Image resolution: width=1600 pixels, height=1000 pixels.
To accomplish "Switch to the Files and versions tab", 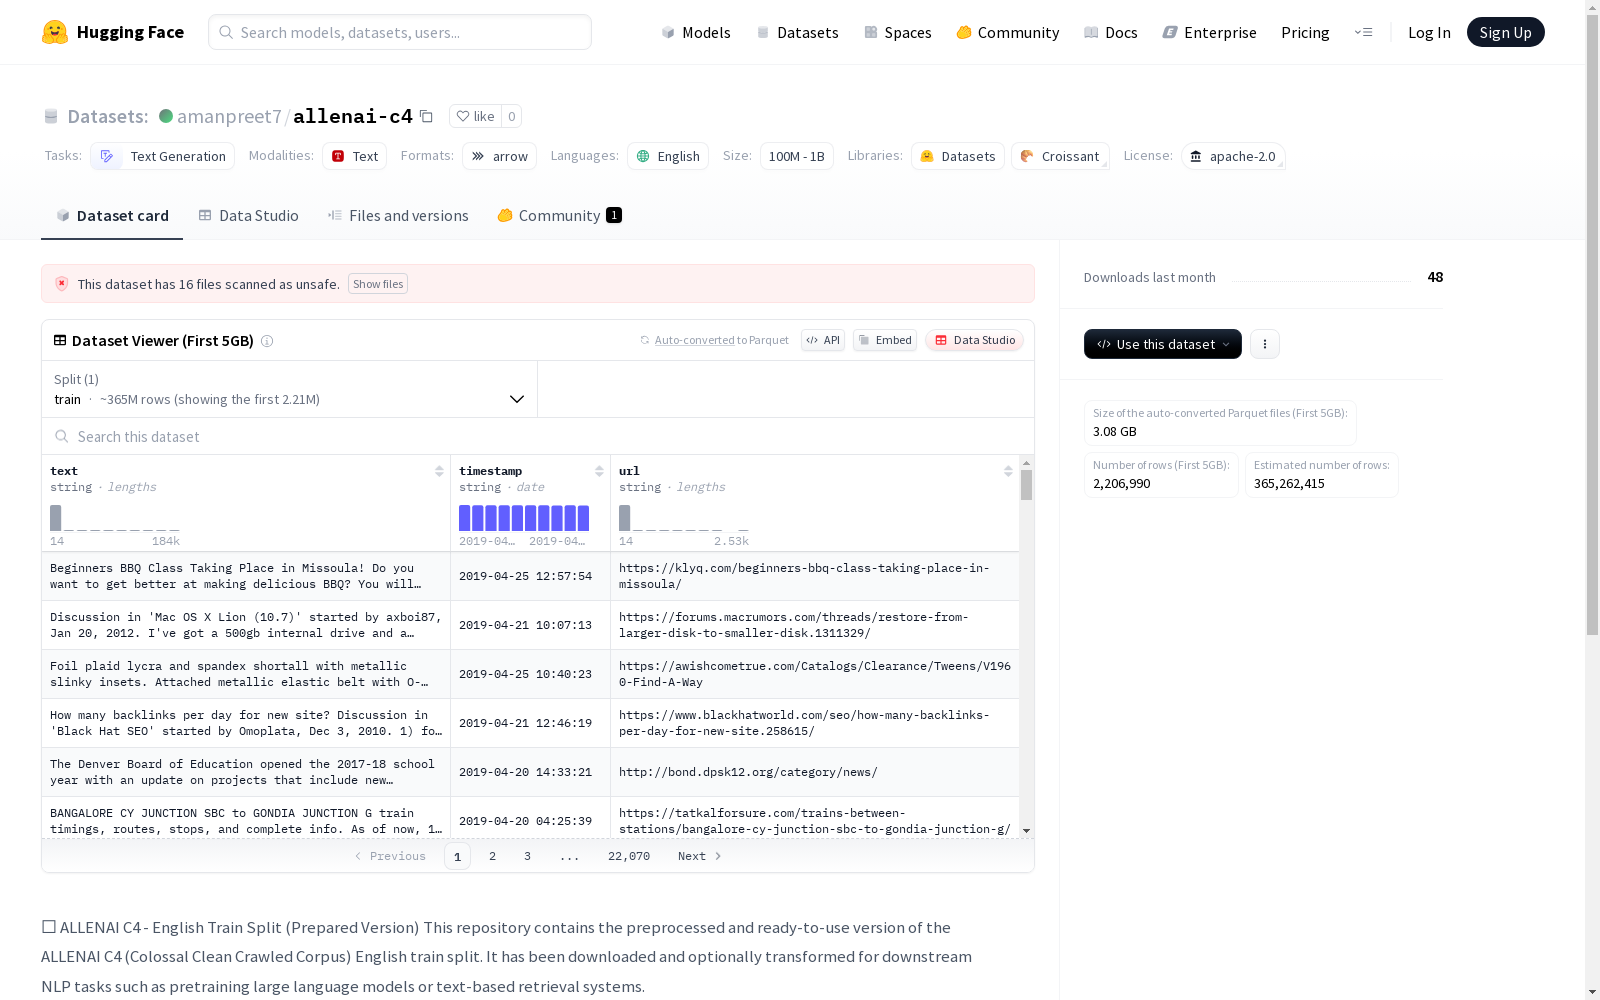I will pos(398,216).
